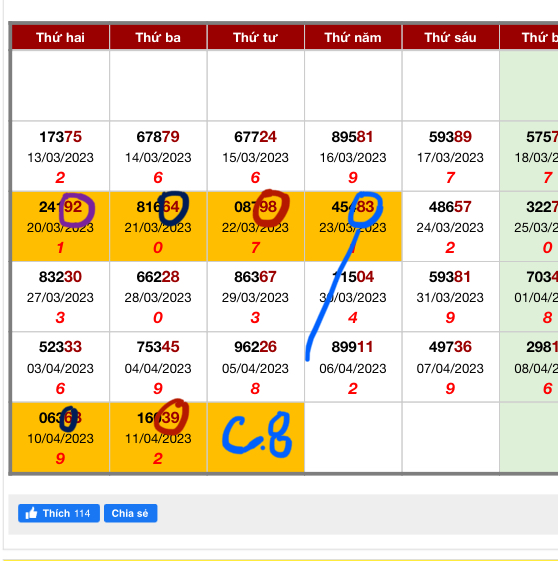Select the Thứ hai column header

click(60, 37)
